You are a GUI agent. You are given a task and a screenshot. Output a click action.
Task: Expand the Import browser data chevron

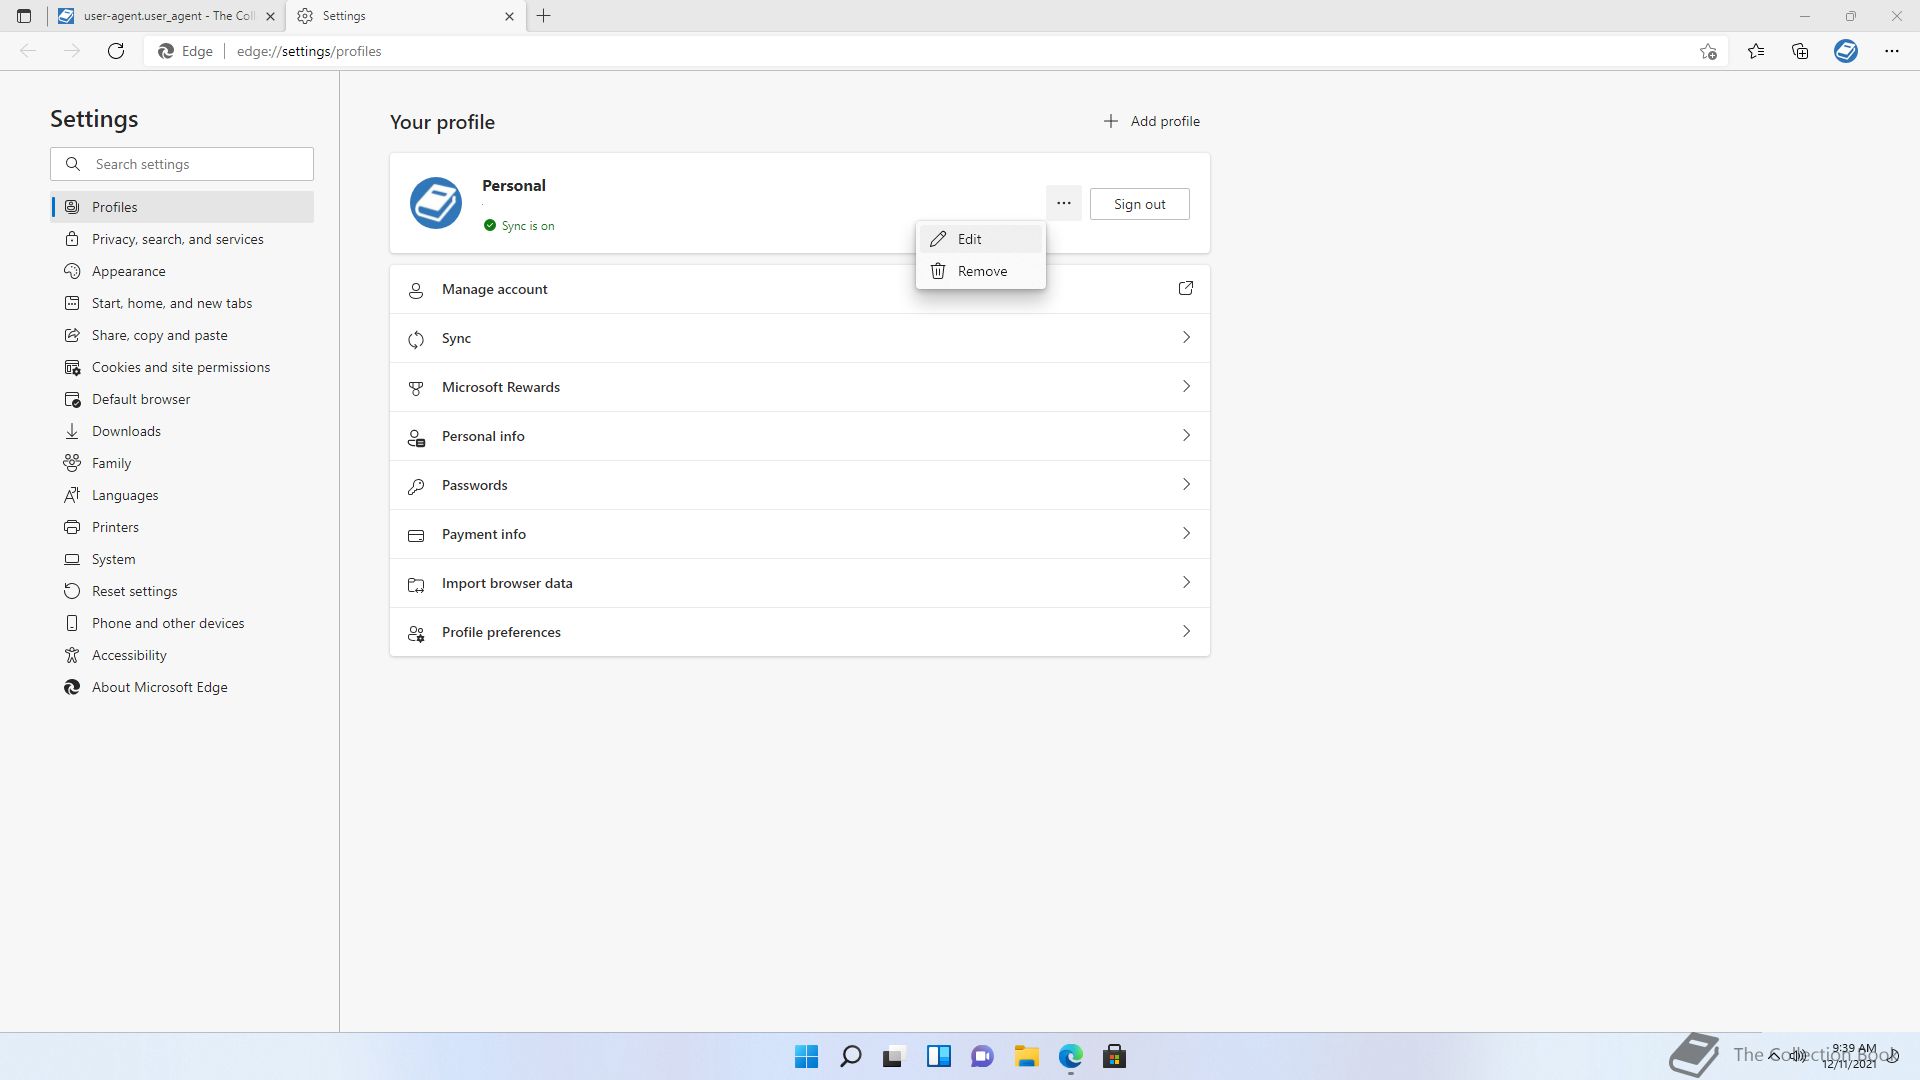[1186, 582]
